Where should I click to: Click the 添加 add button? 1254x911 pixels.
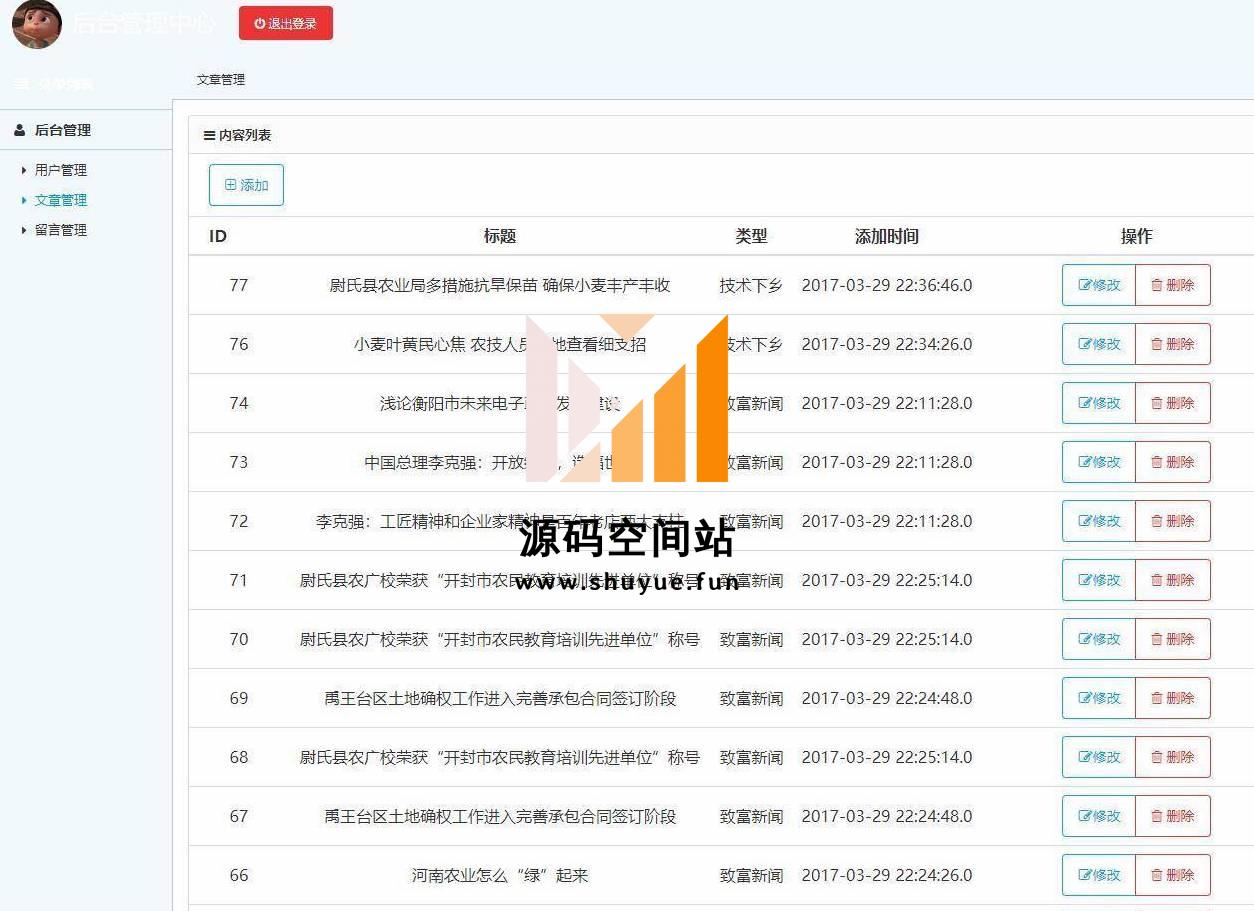pyautogui.click(x=246, y=185)
